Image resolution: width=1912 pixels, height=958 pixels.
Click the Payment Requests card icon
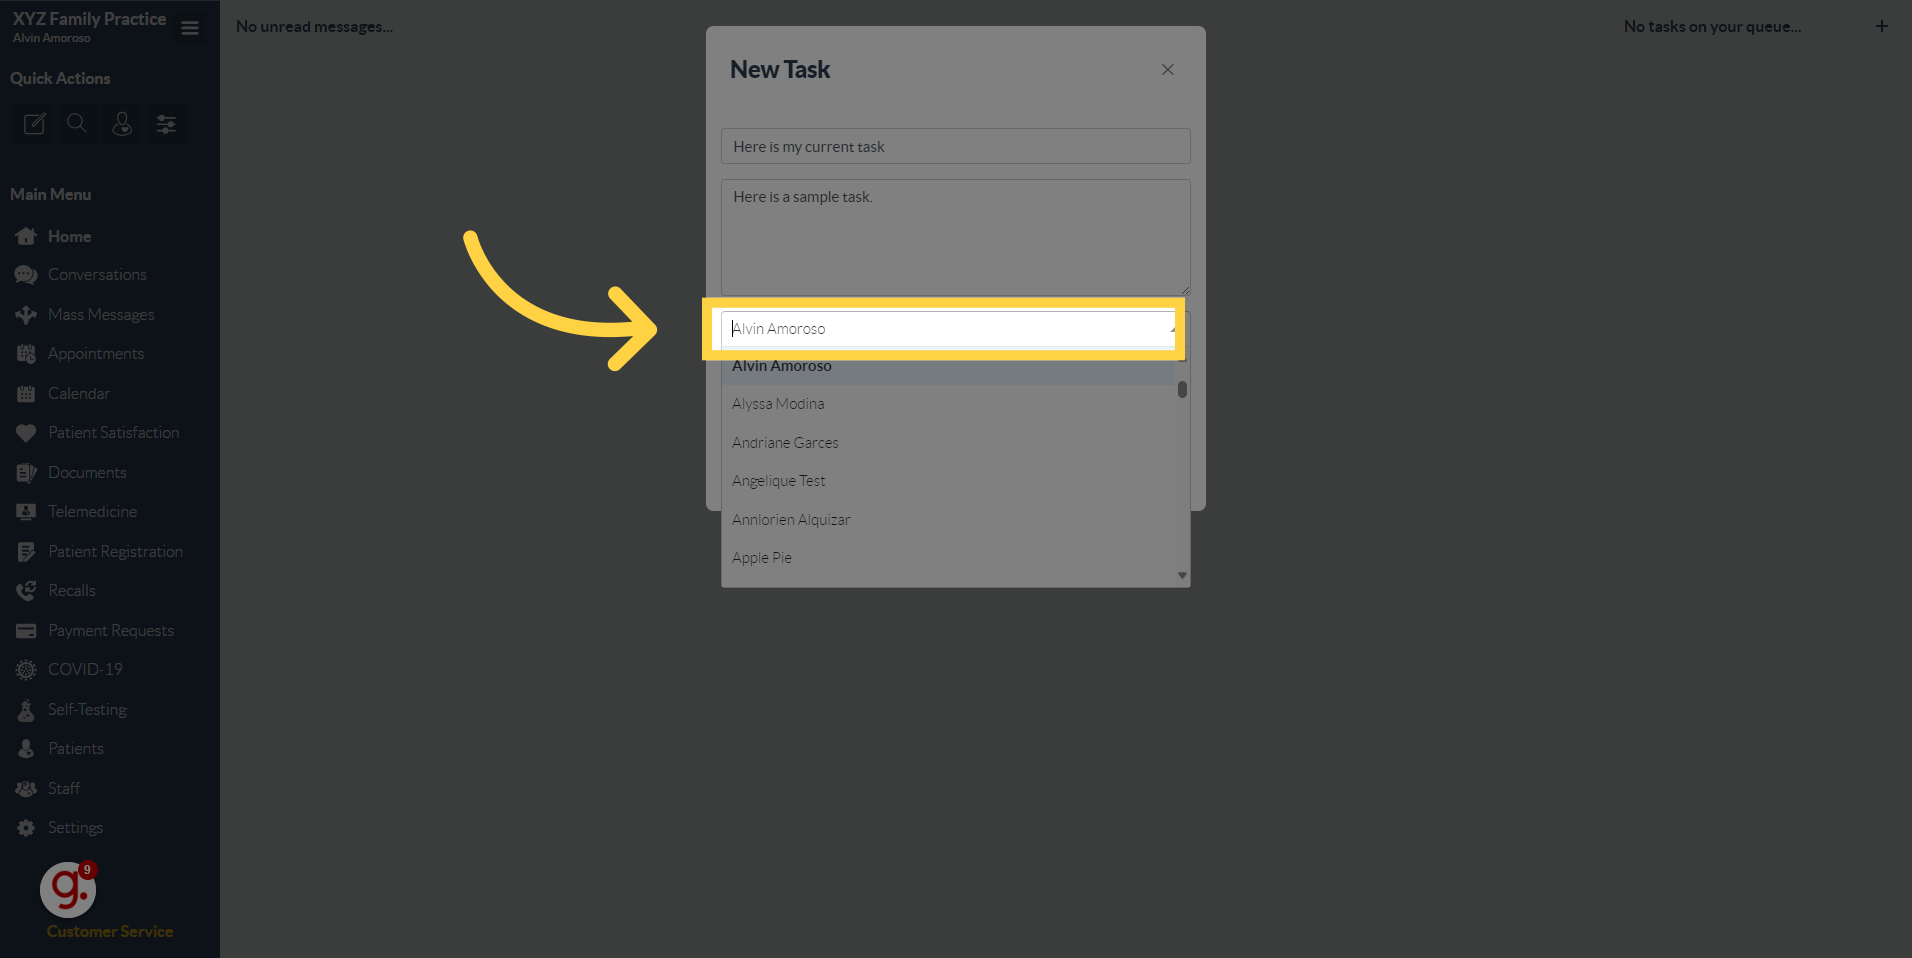tap(27, 629)
